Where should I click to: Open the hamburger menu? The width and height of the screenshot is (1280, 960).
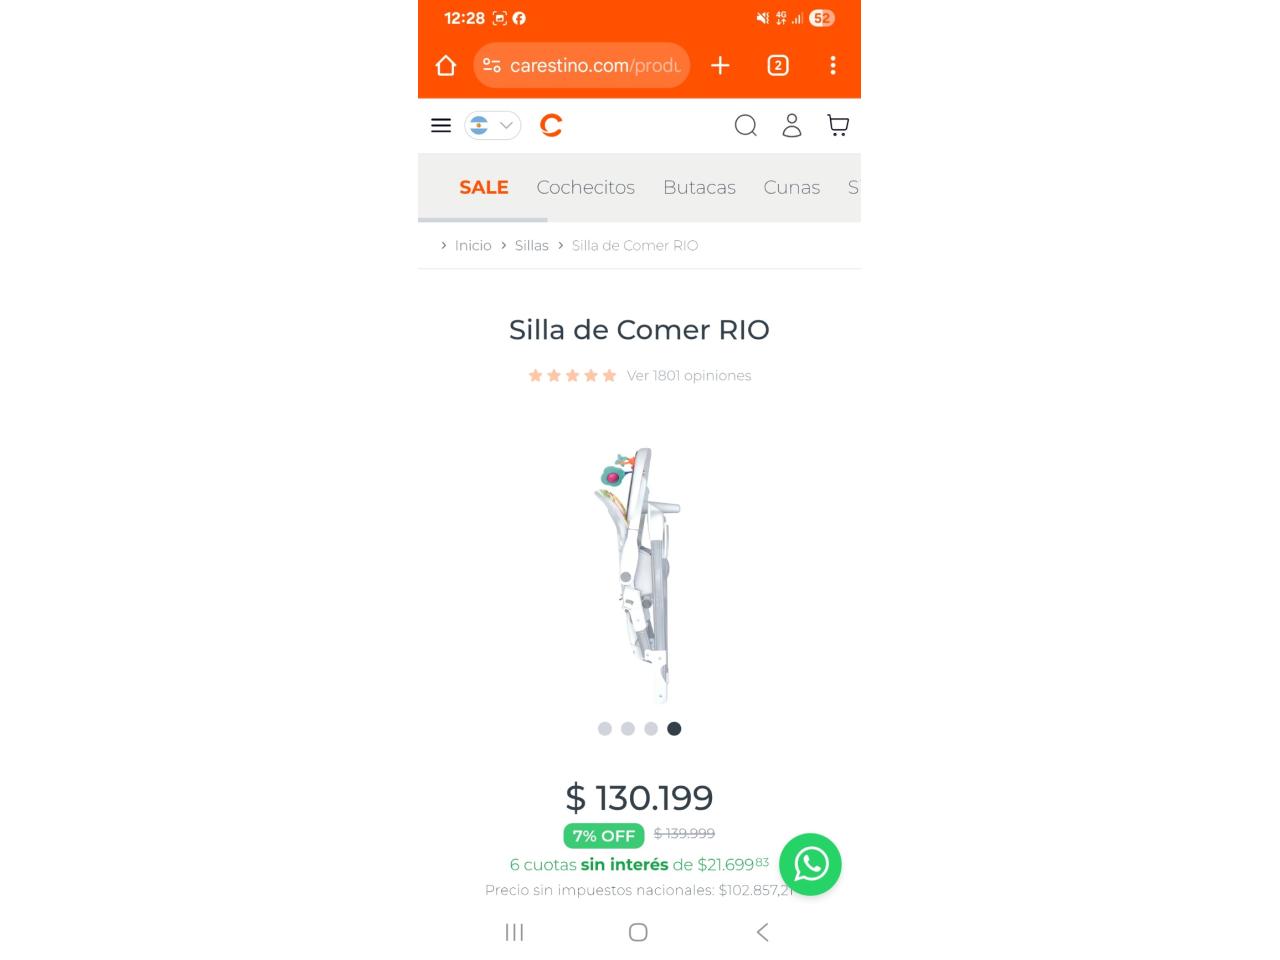pos(441,125)
